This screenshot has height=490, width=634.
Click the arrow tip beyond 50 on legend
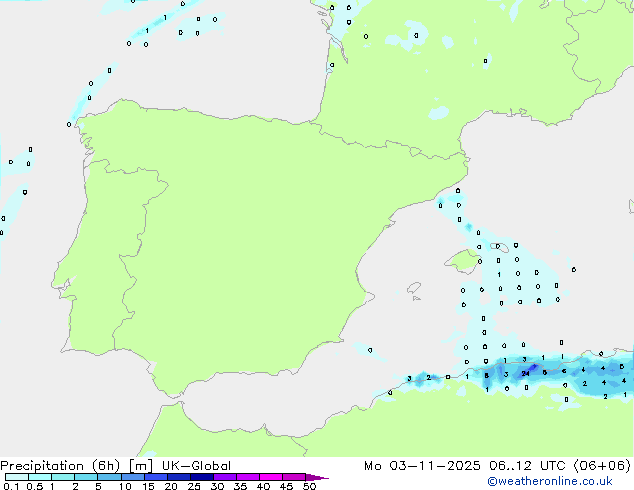tap(319, 477)
